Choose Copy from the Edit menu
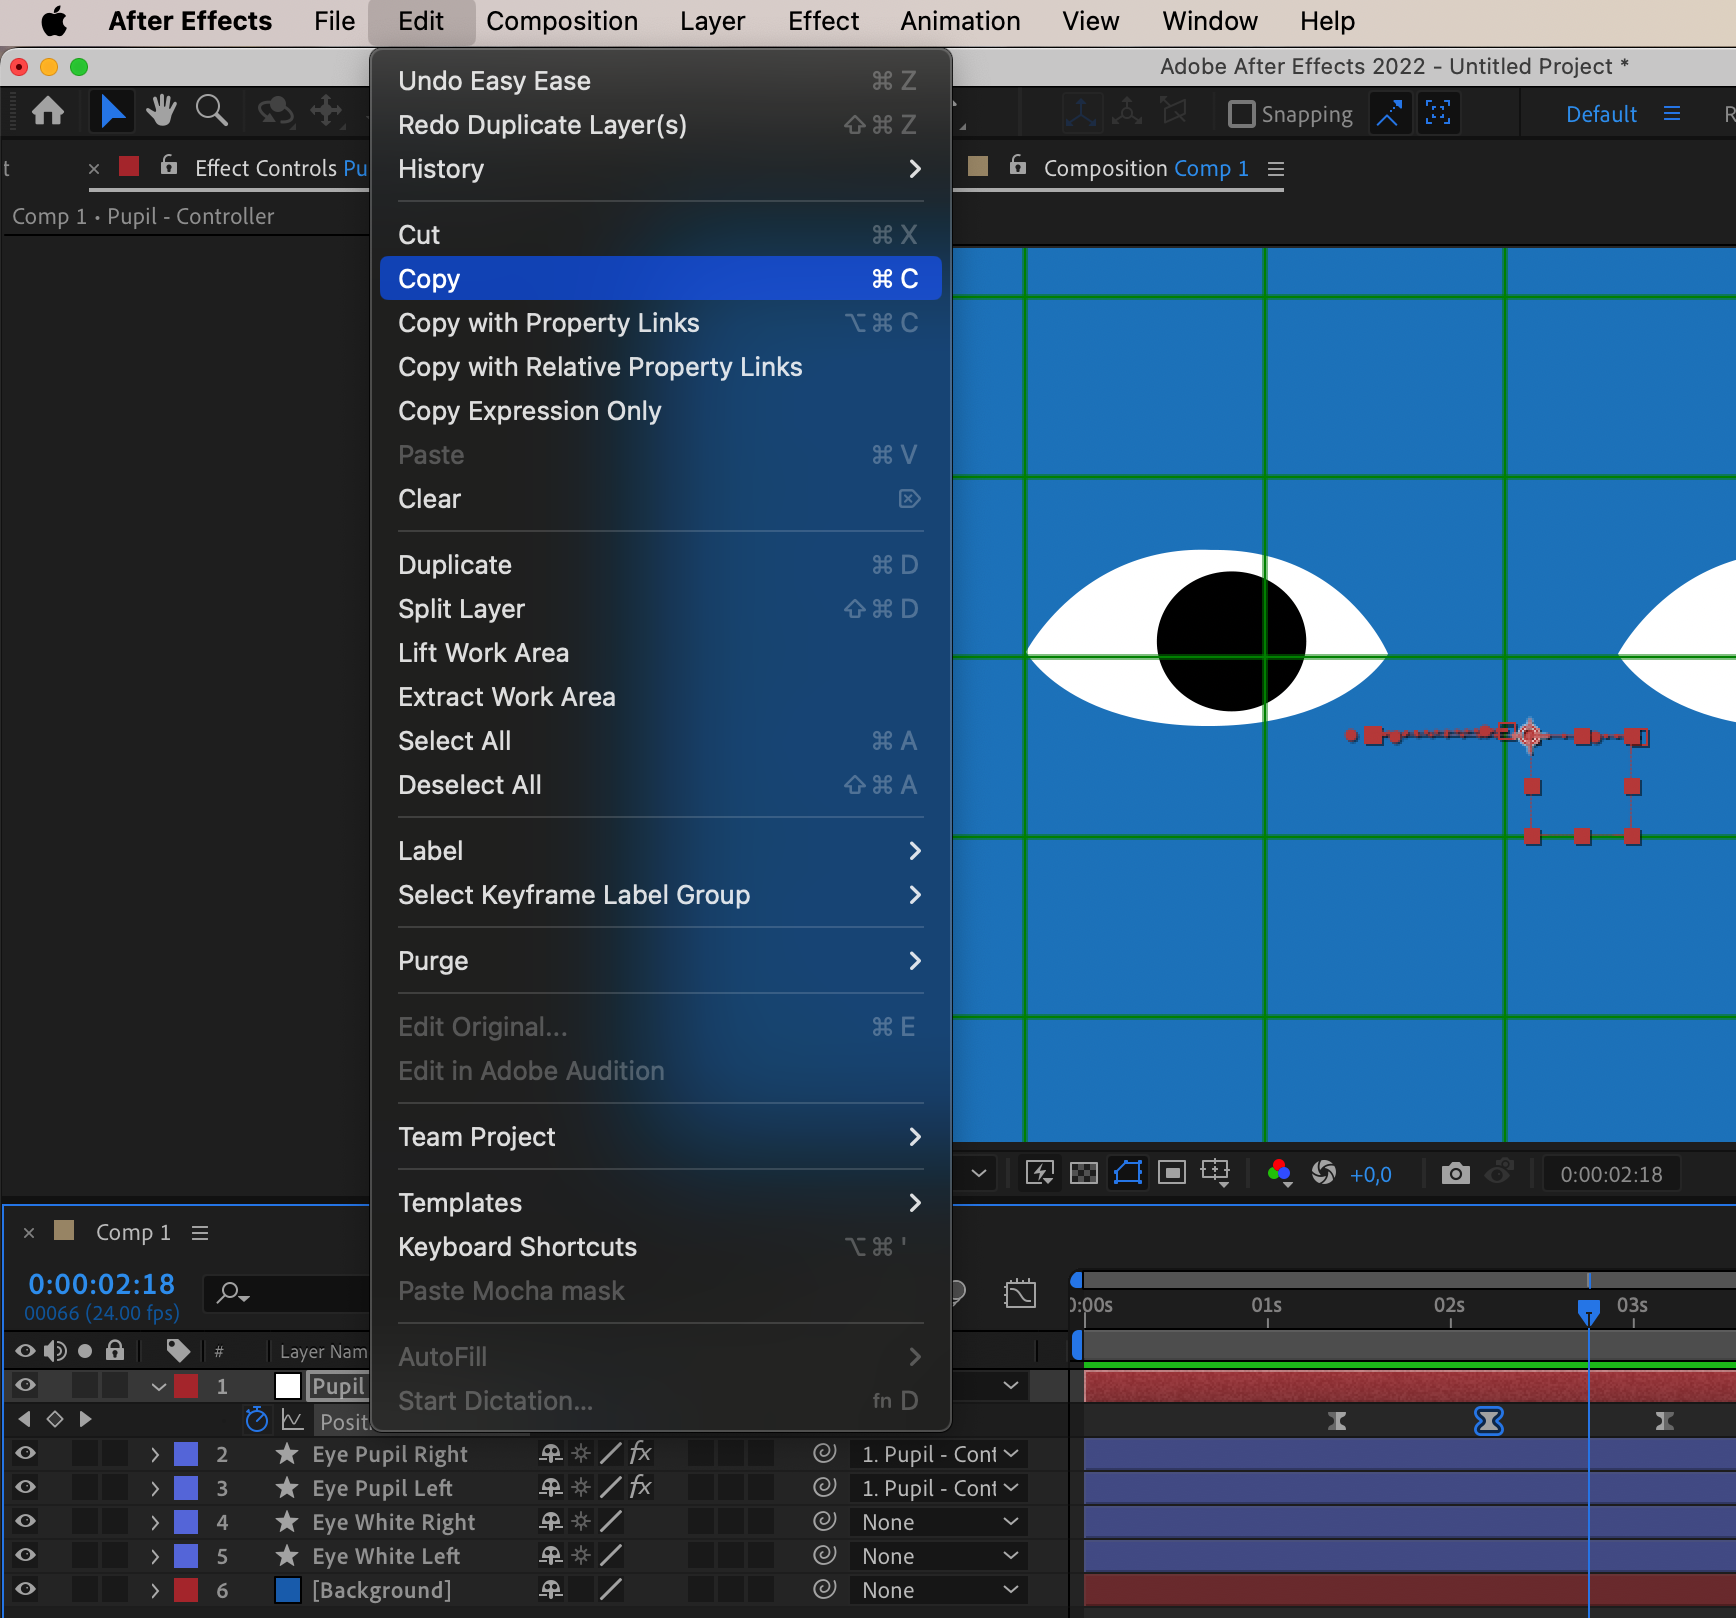 tap(660, 279)
